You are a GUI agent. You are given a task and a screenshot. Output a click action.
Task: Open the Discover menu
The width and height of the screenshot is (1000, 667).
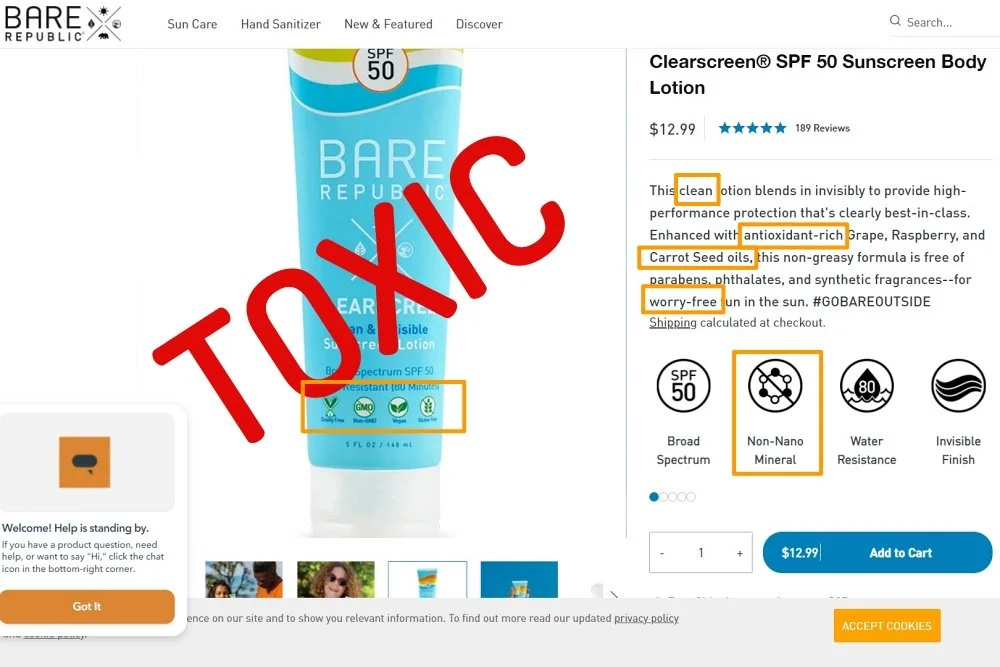(x=479, y=24)
